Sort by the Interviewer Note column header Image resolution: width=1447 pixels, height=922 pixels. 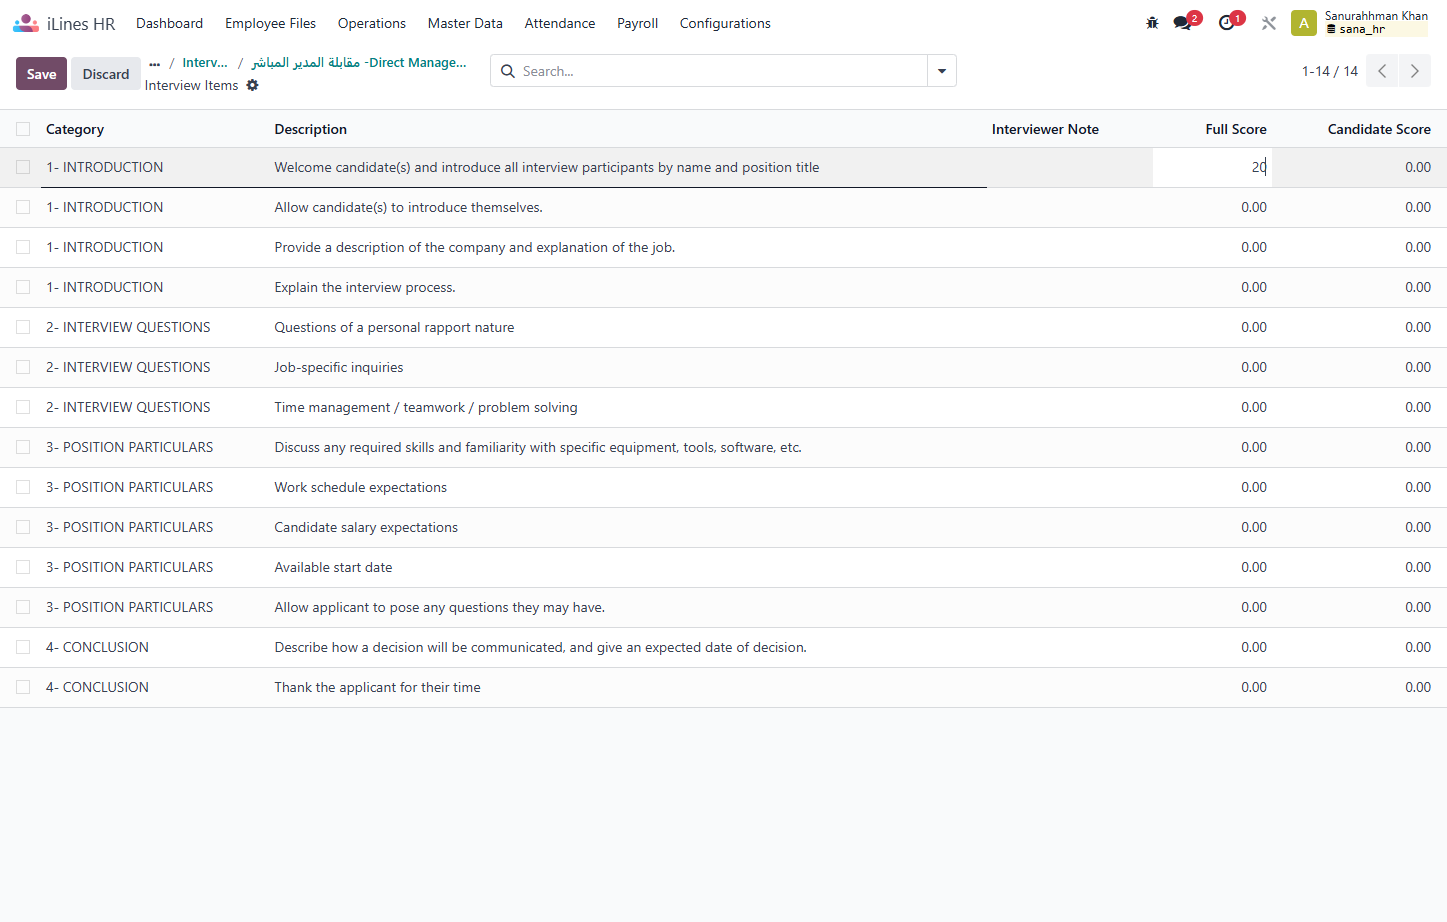(1045, 129)
